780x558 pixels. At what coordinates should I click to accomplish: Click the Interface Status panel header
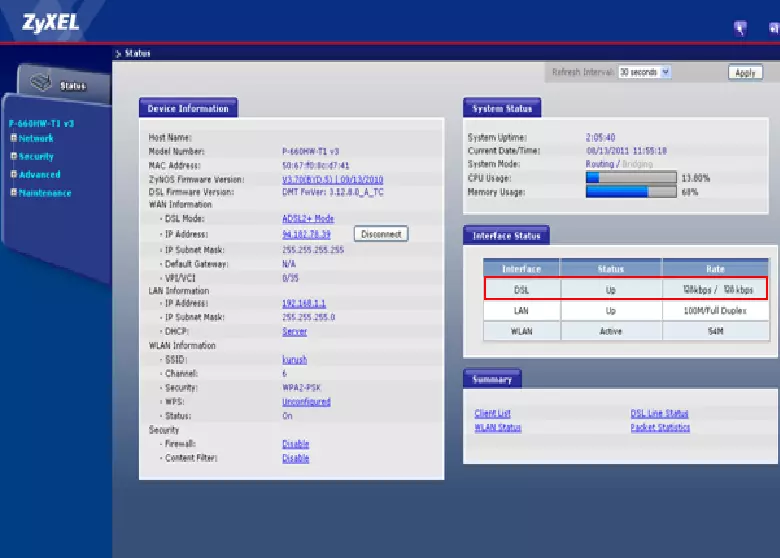pyautogui.click(x=506, y=235)
